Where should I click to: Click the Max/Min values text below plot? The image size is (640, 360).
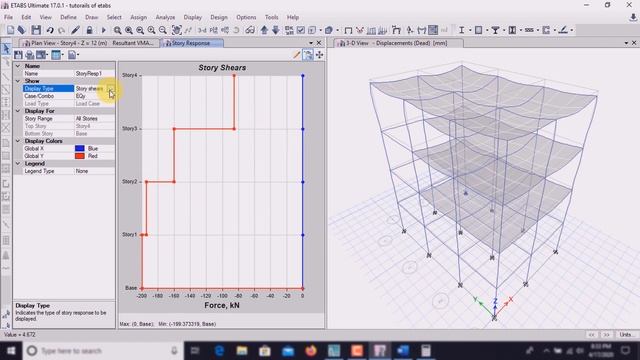tap(168, 324)
